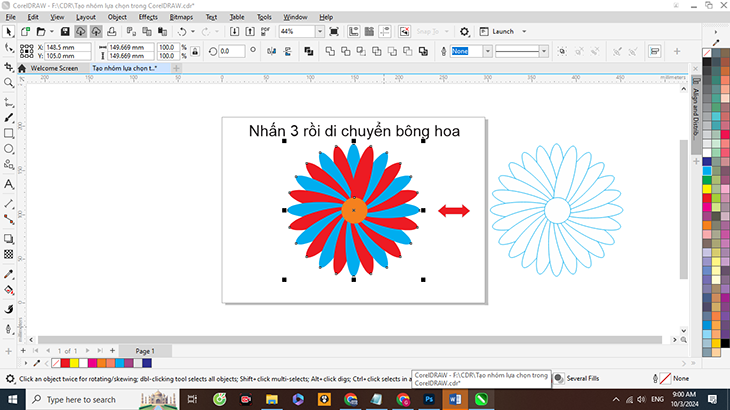Toggle the lock ratio padlock

pyautogui.click(x=195, y=51)
